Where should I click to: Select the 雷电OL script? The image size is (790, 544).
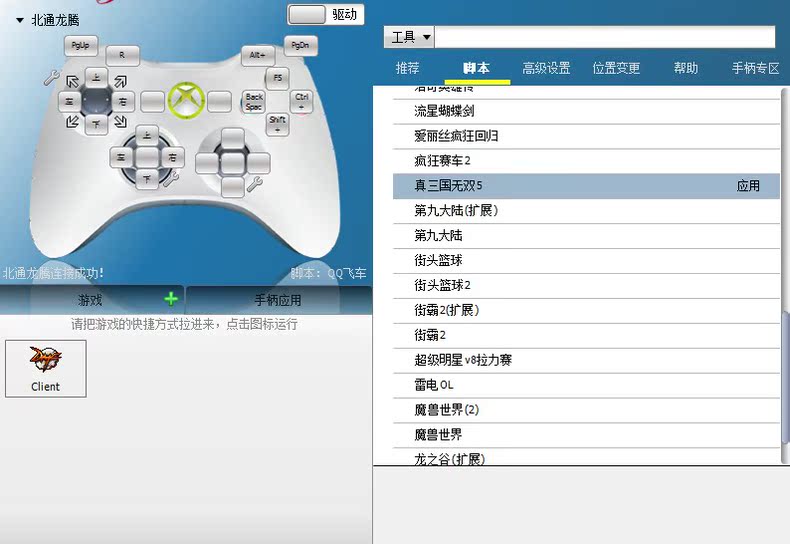tap(586, 385)
